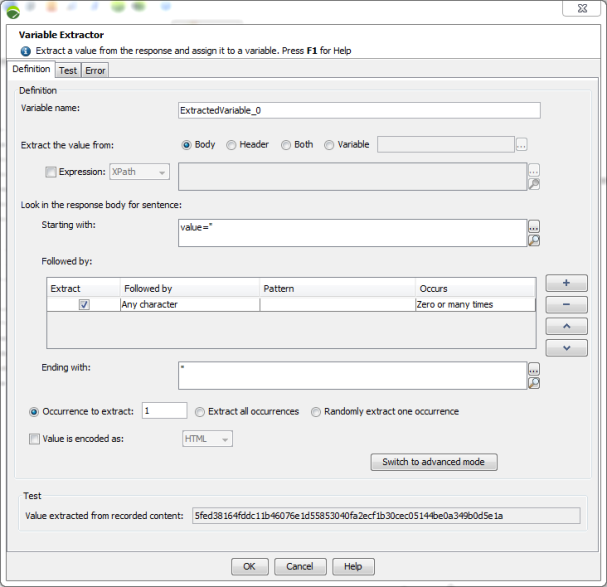Select Occurrence to extract option
Screen dimensions: 607x587
pos(34,412)
